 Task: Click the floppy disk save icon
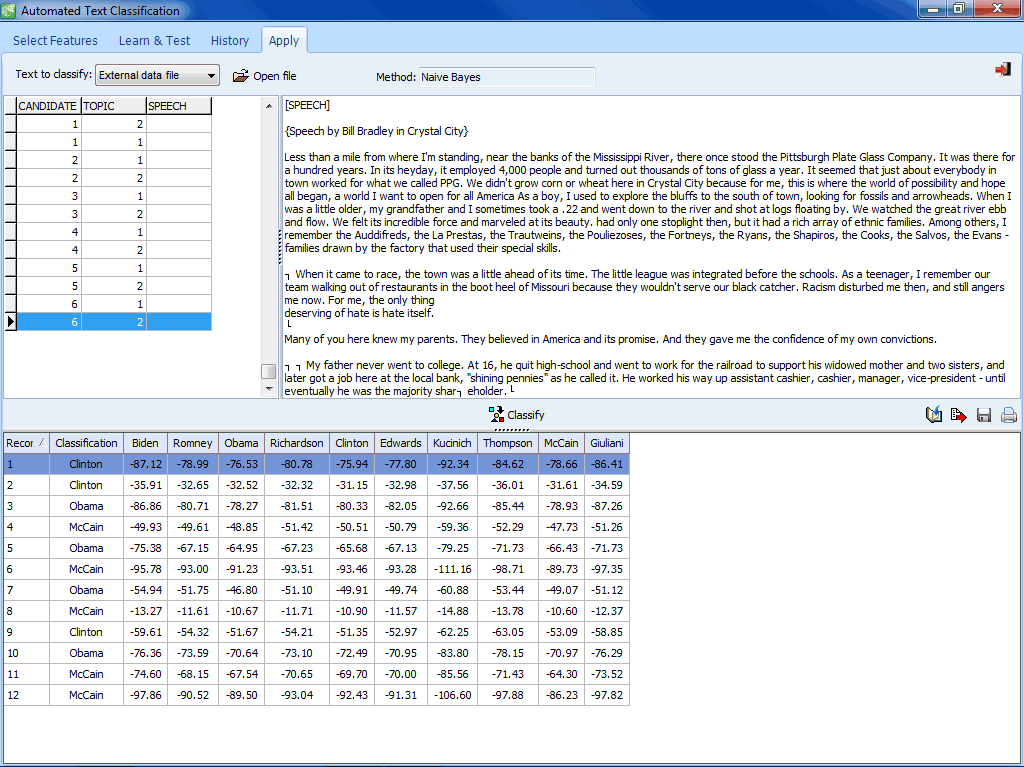[984, 415]
